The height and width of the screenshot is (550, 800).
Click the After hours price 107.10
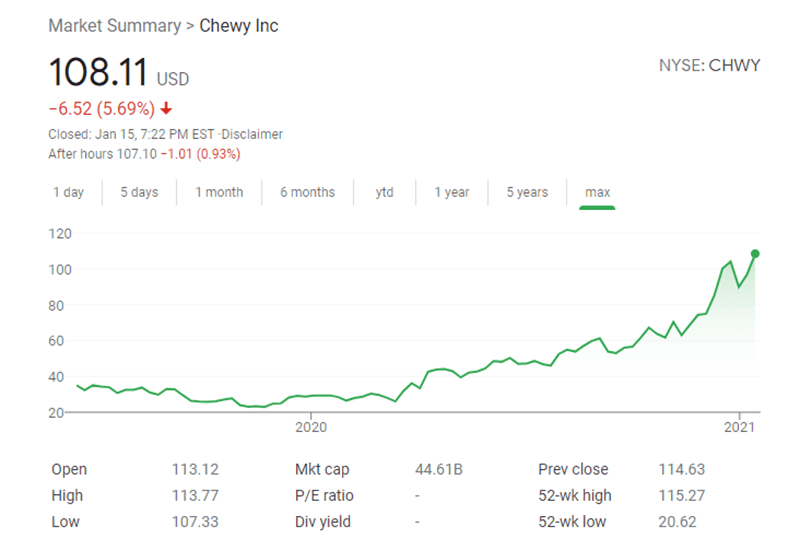click(130, 154)
